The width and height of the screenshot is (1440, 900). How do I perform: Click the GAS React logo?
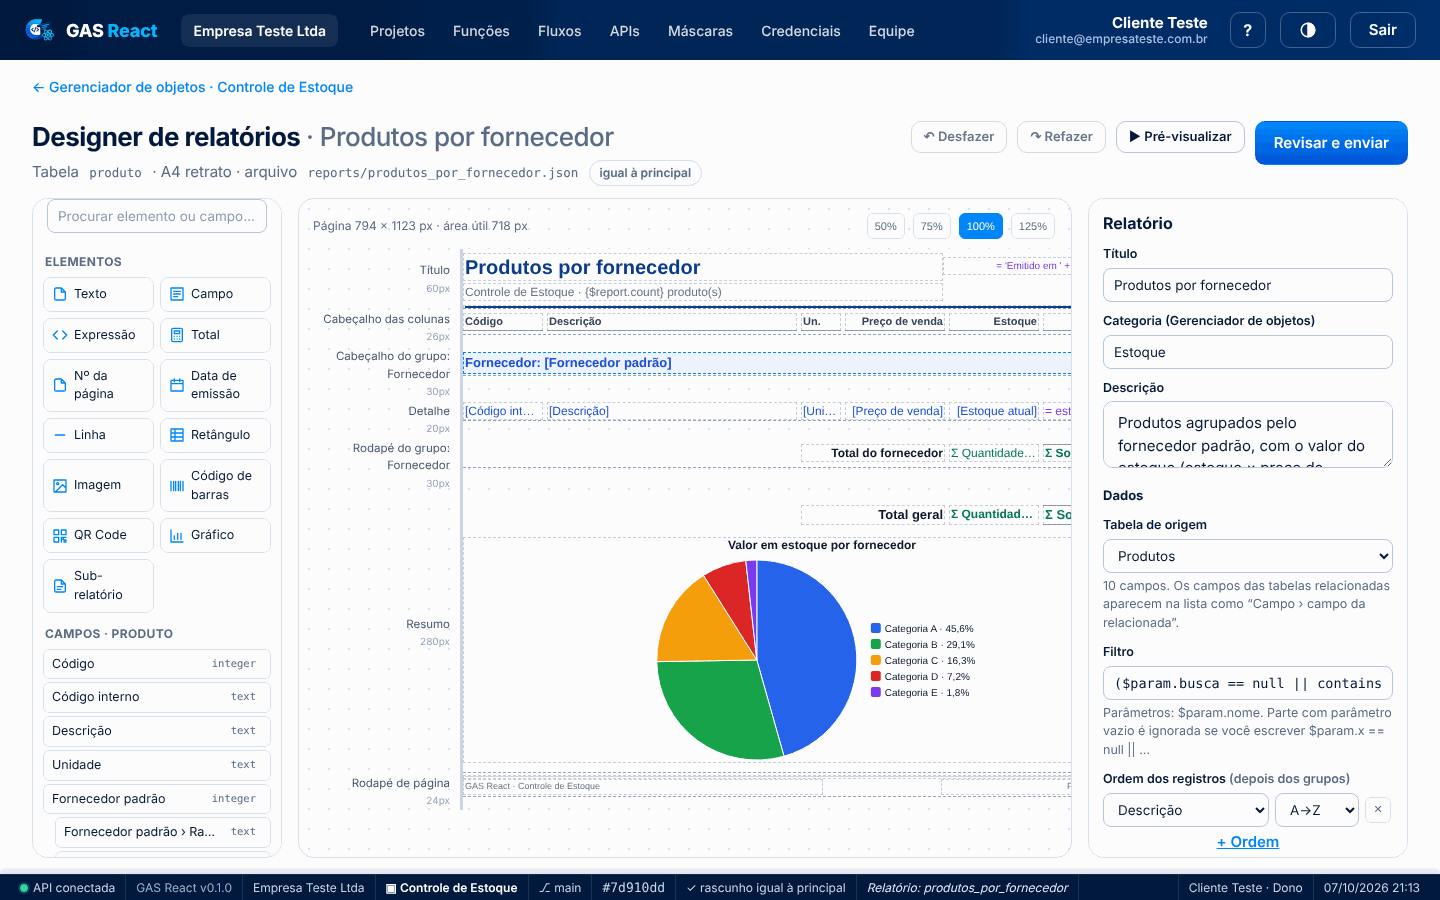91,31
